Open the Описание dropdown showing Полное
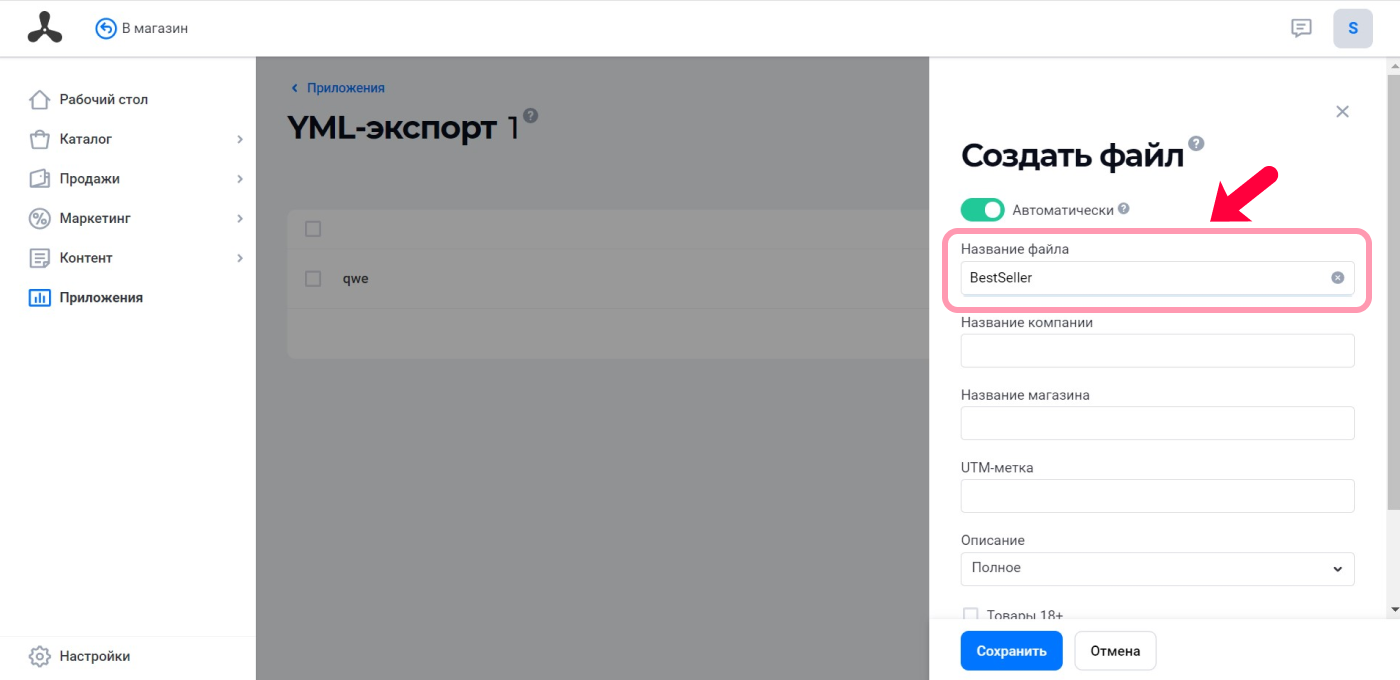The width and height of the screenshot is (1400, 680). (x=1157, y=568)
